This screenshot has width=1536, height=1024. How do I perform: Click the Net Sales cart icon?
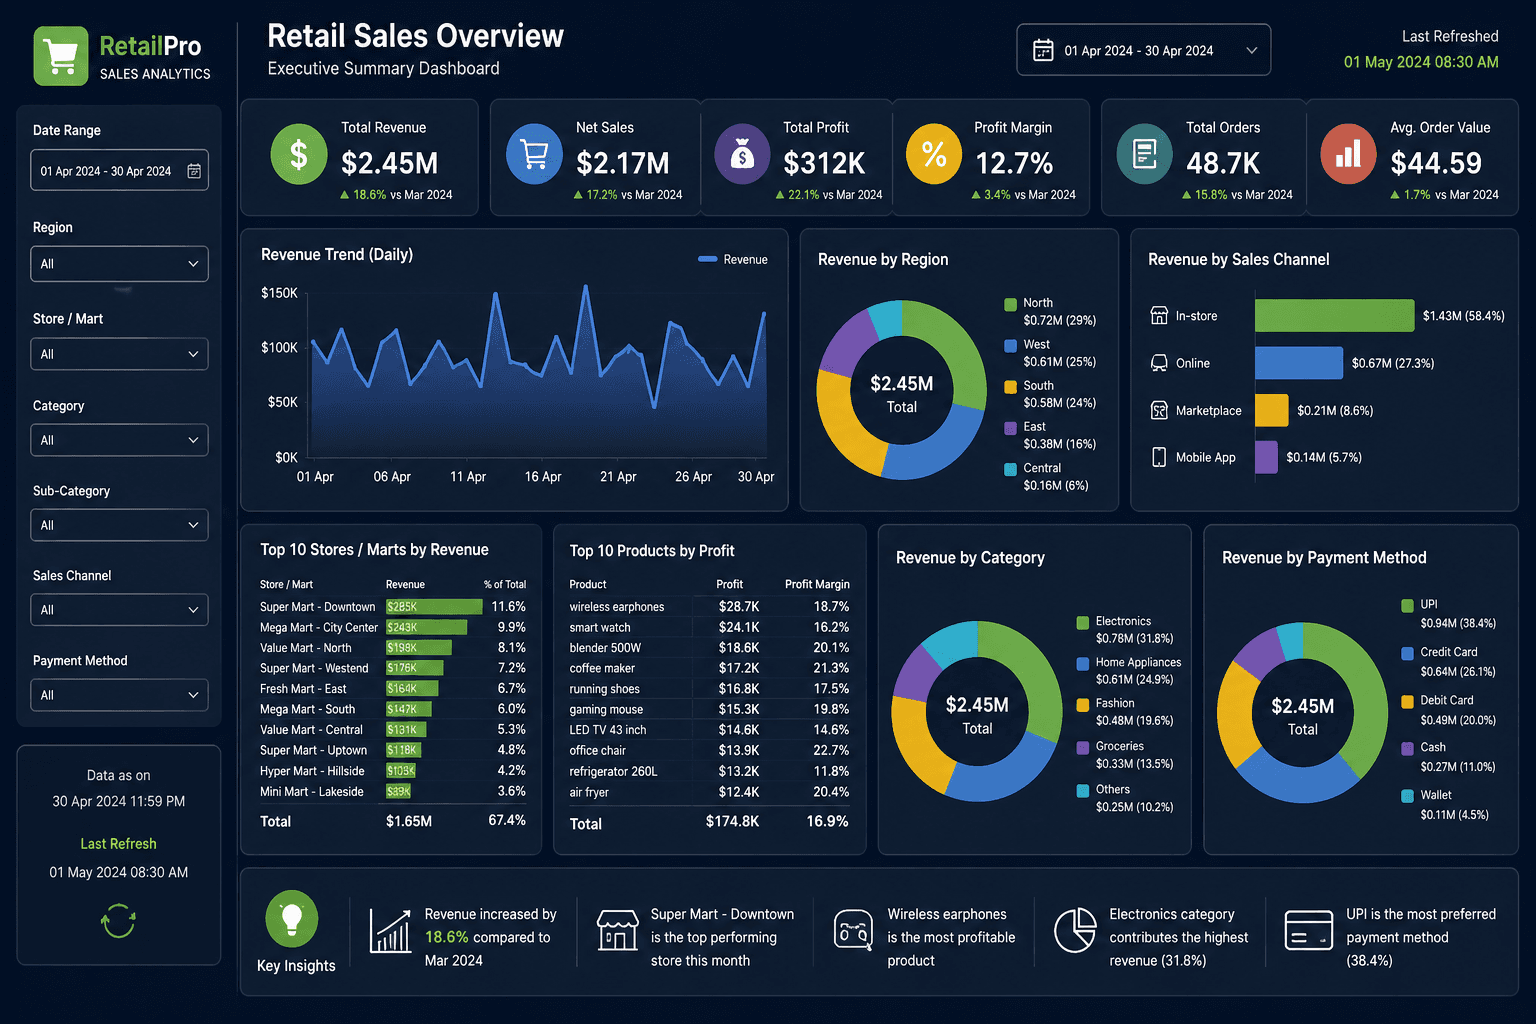coord(535,154)
